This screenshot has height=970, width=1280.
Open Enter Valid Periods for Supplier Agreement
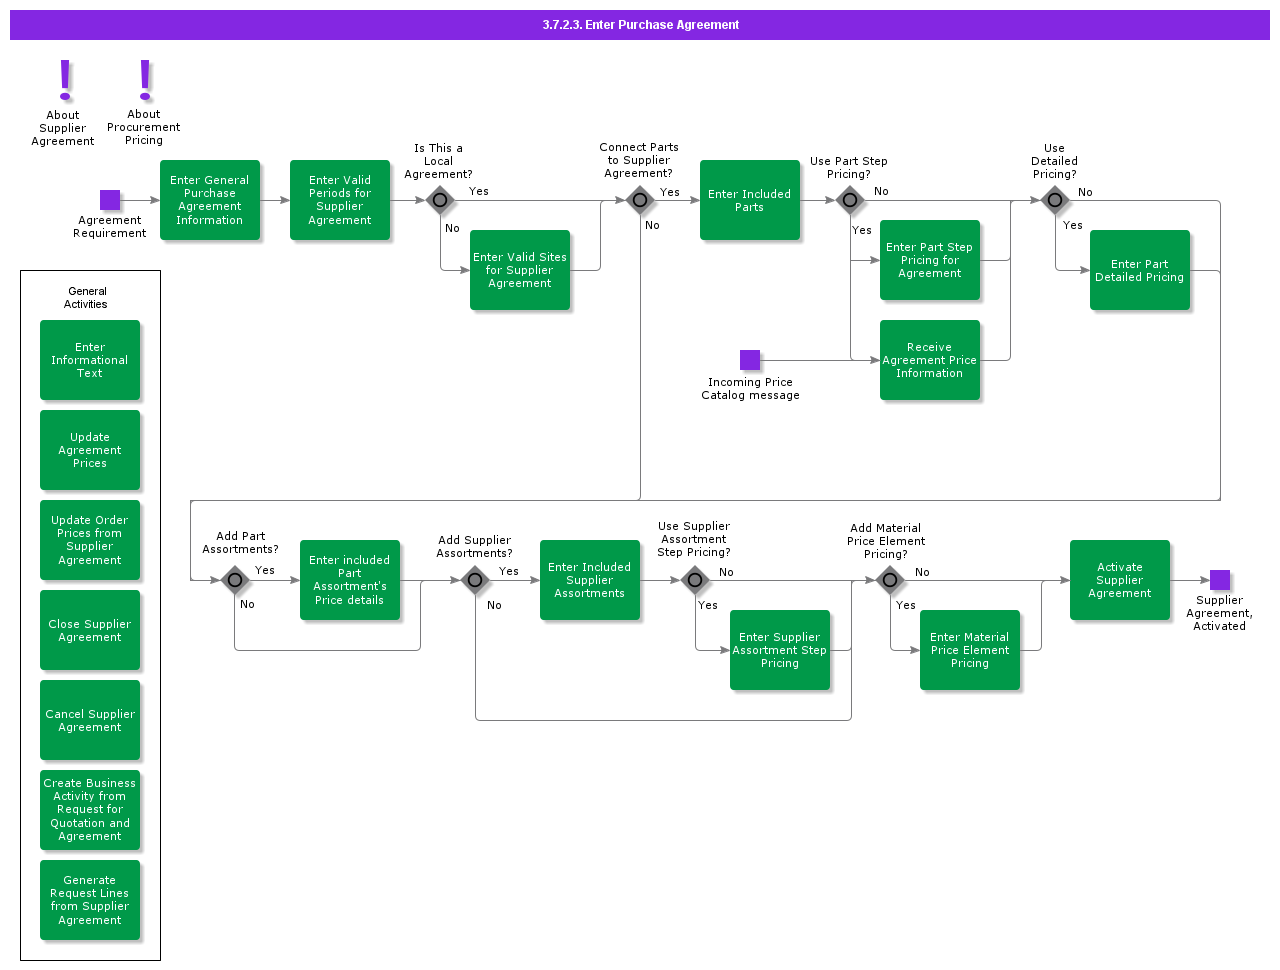[340, 200]
